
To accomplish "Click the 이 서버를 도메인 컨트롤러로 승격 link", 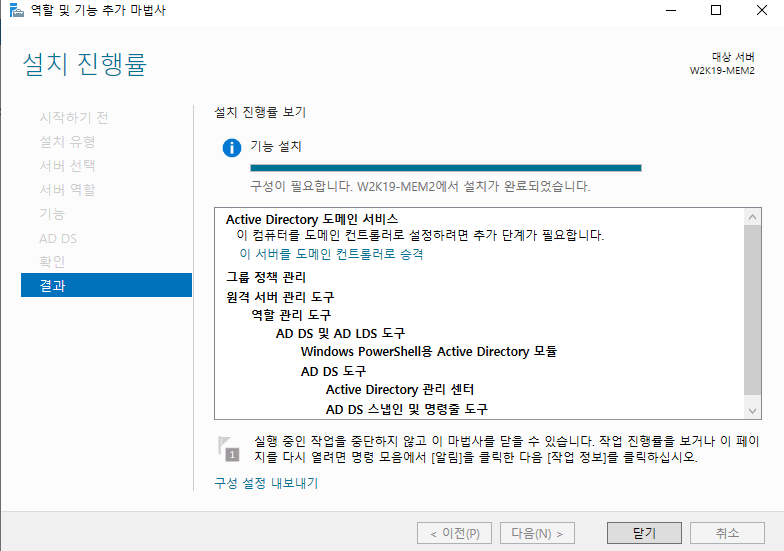I will point(331,254).
